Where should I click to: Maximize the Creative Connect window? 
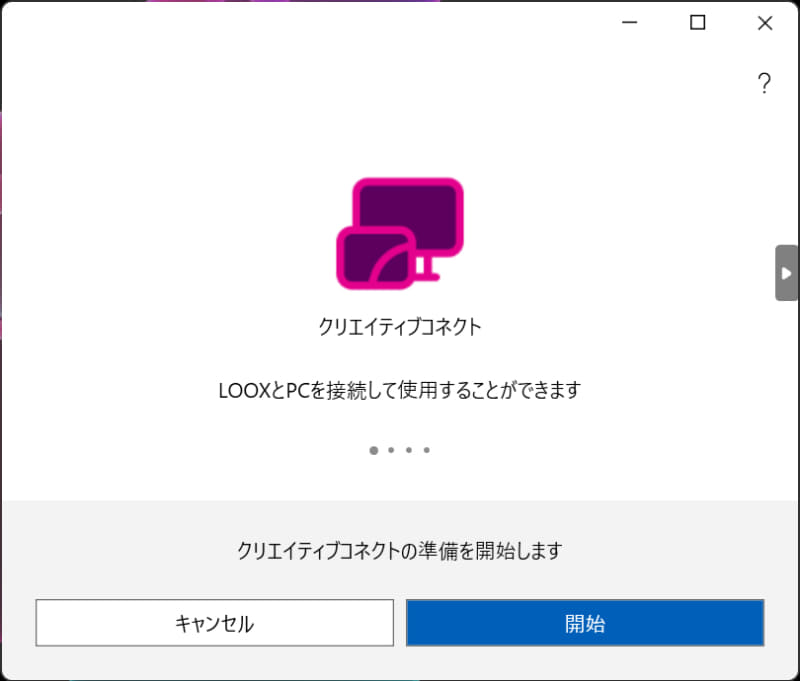point(696,22)
